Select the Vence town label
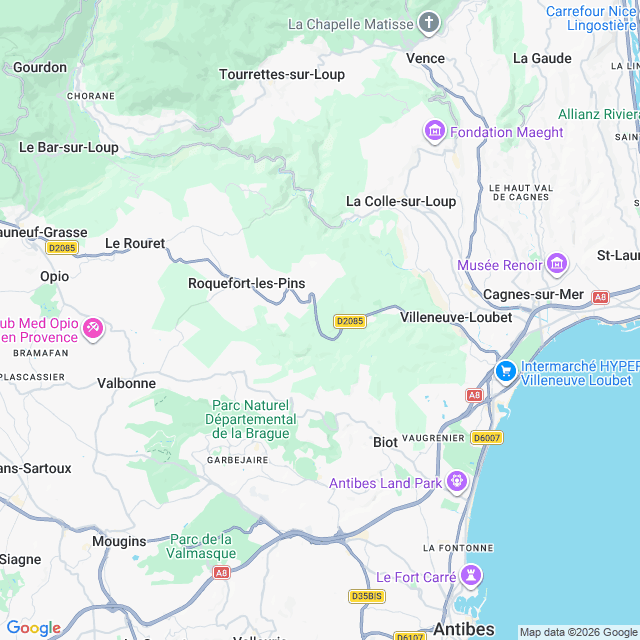Viewport: 640px width, 640px height. point(425,58)
